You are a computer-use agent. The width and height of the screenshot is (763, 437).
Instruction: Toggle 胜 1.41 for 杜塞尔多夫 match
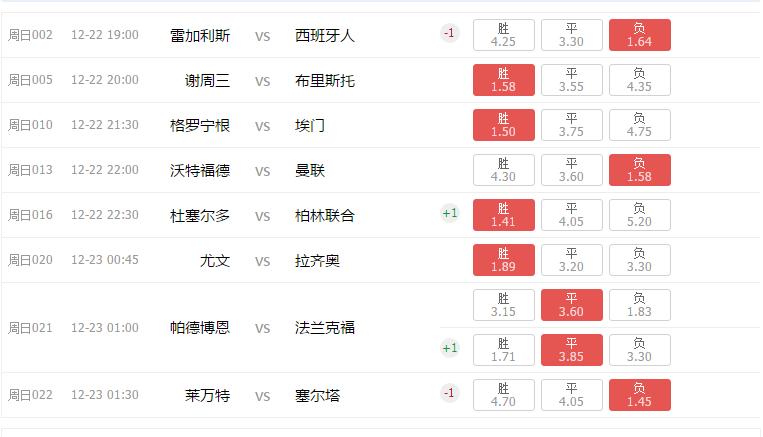[x=503, y=215]
